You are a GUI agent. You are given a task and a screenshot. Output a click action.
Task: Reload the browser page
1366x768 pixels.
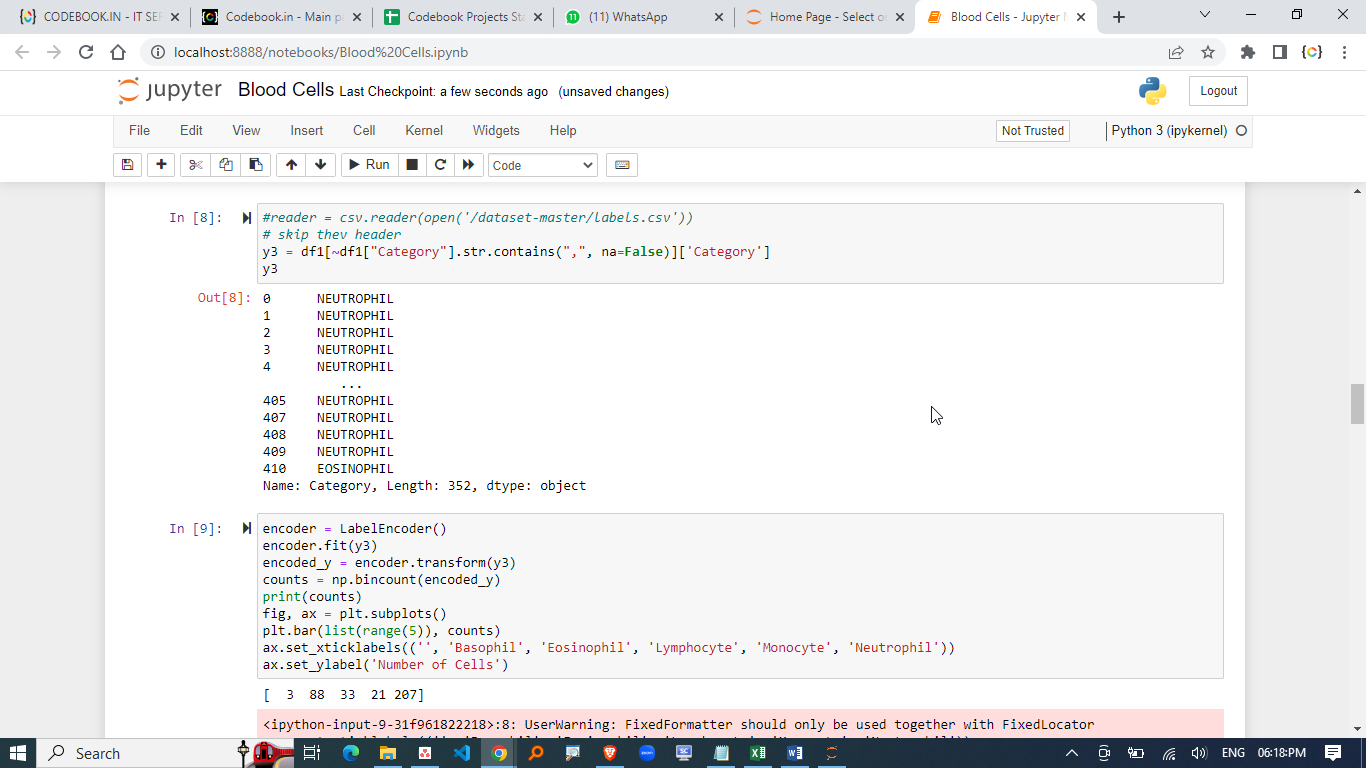tap(86, 52)
